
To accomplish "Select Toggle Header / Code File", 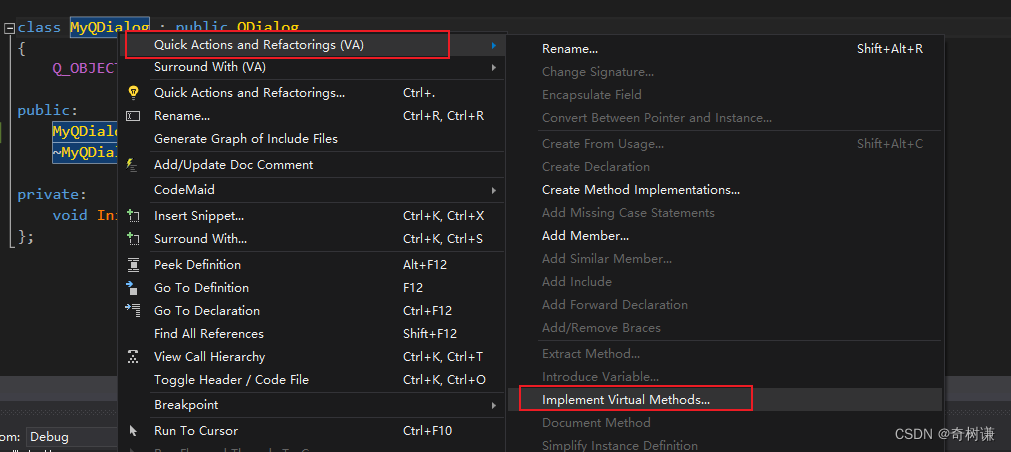I will tap(311, 380).
